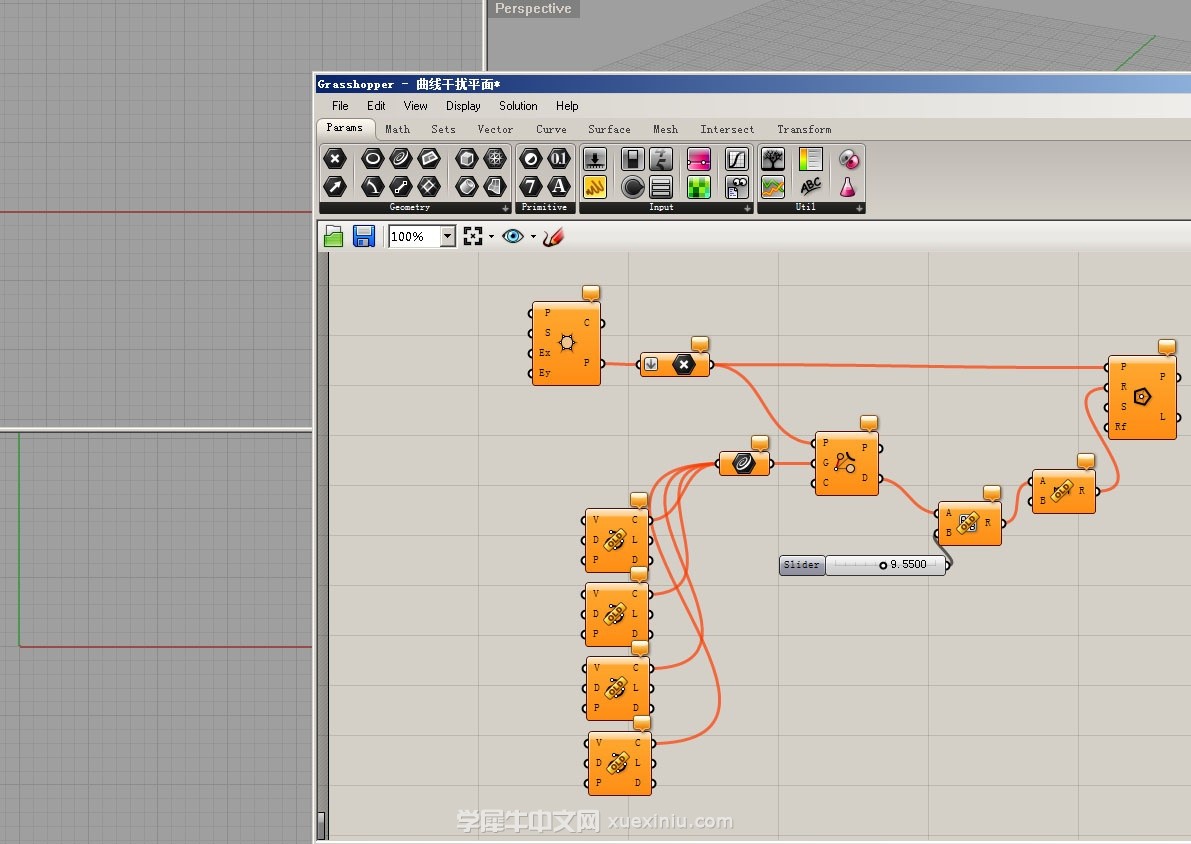Select the Curve parameter concentric-ellipse icon
The height and width of the screenshot is (844, 1191).
401,159
